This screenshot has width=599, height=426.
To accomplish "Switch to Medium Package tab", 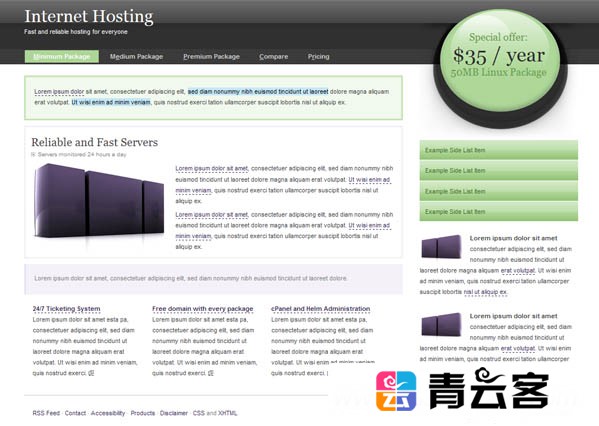I will click(136, 57).
